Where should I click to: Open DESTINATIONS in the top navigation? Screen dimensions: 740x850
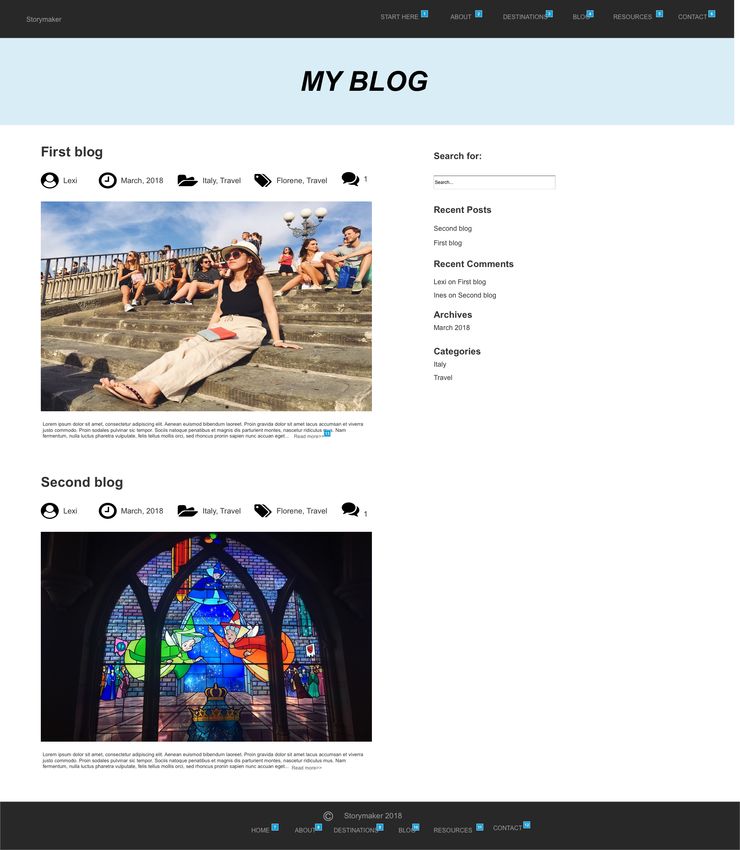[x=525, y=17]
